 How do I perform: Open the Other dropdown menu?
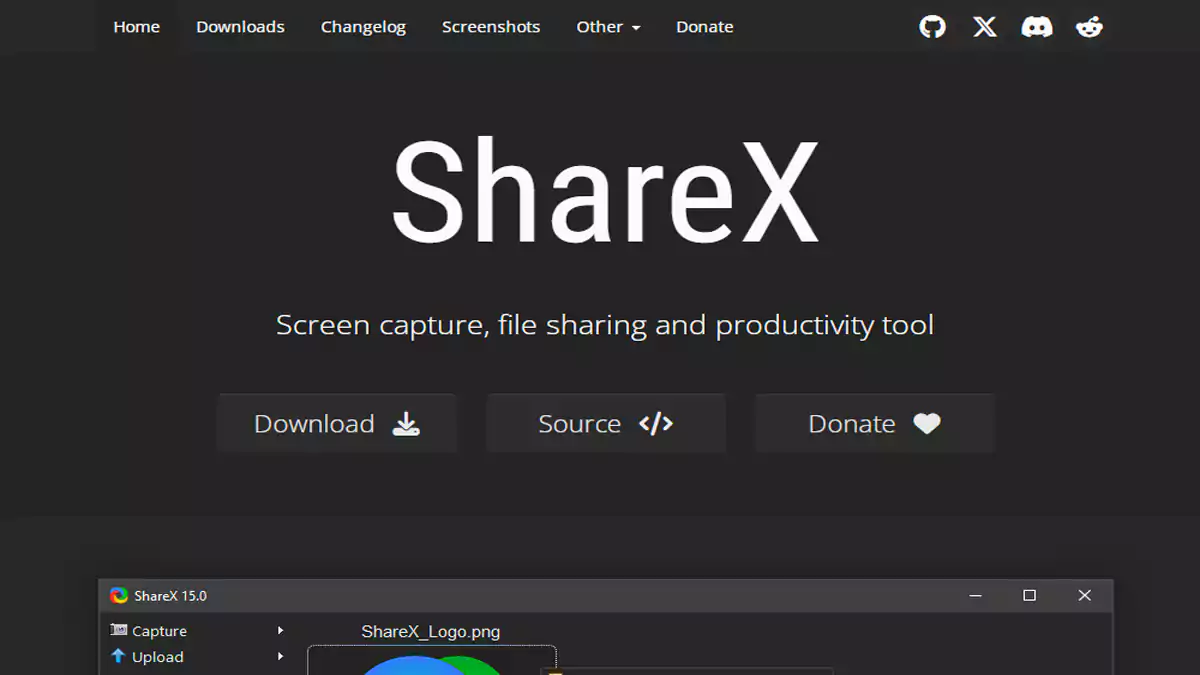(x=608, y=27)
